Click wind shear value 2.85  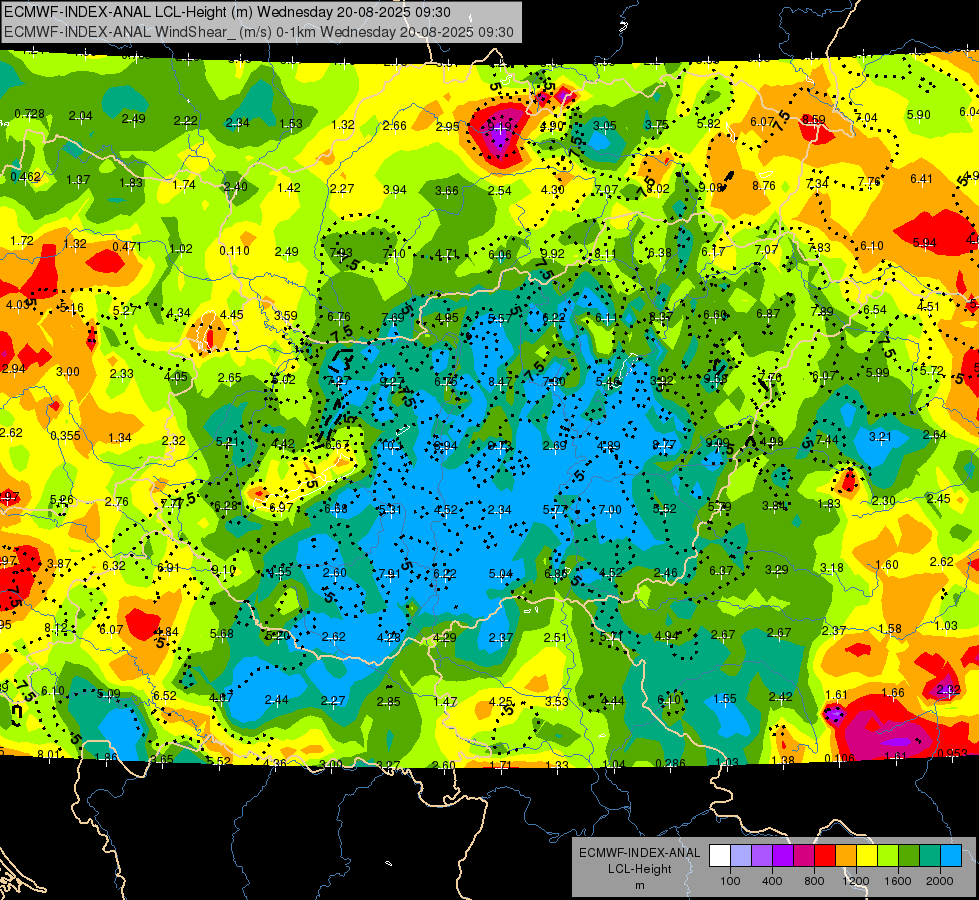point(388,701)
